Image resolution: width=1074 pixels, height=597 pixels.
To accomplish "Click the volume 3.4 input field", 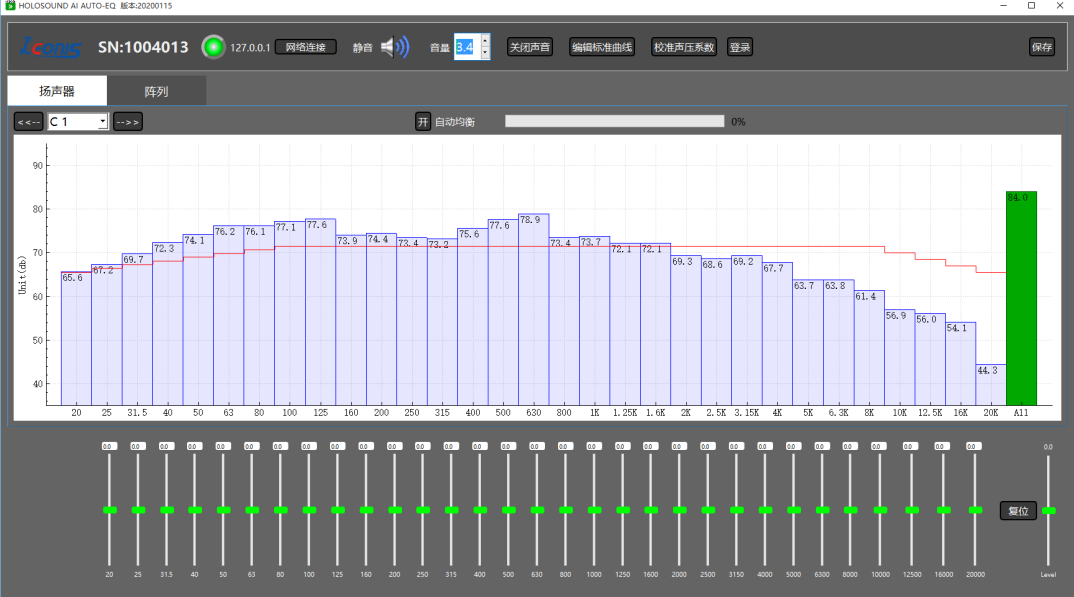I will point(467,47).
